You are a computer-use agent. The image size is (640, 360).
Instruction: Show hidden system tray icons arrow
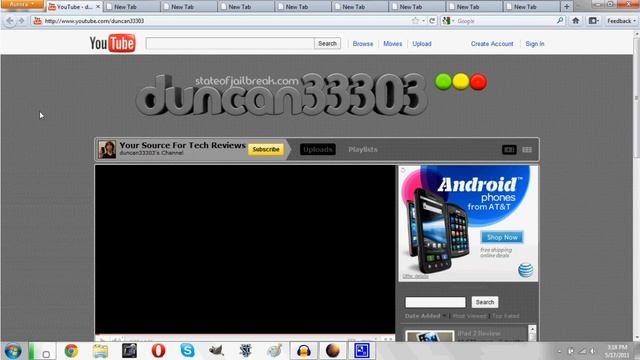tap(559, 351)
